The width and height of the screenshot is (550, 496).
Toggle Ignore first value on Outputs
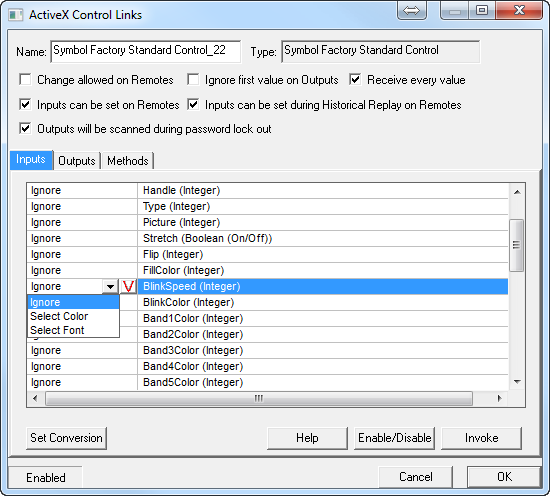193,80
